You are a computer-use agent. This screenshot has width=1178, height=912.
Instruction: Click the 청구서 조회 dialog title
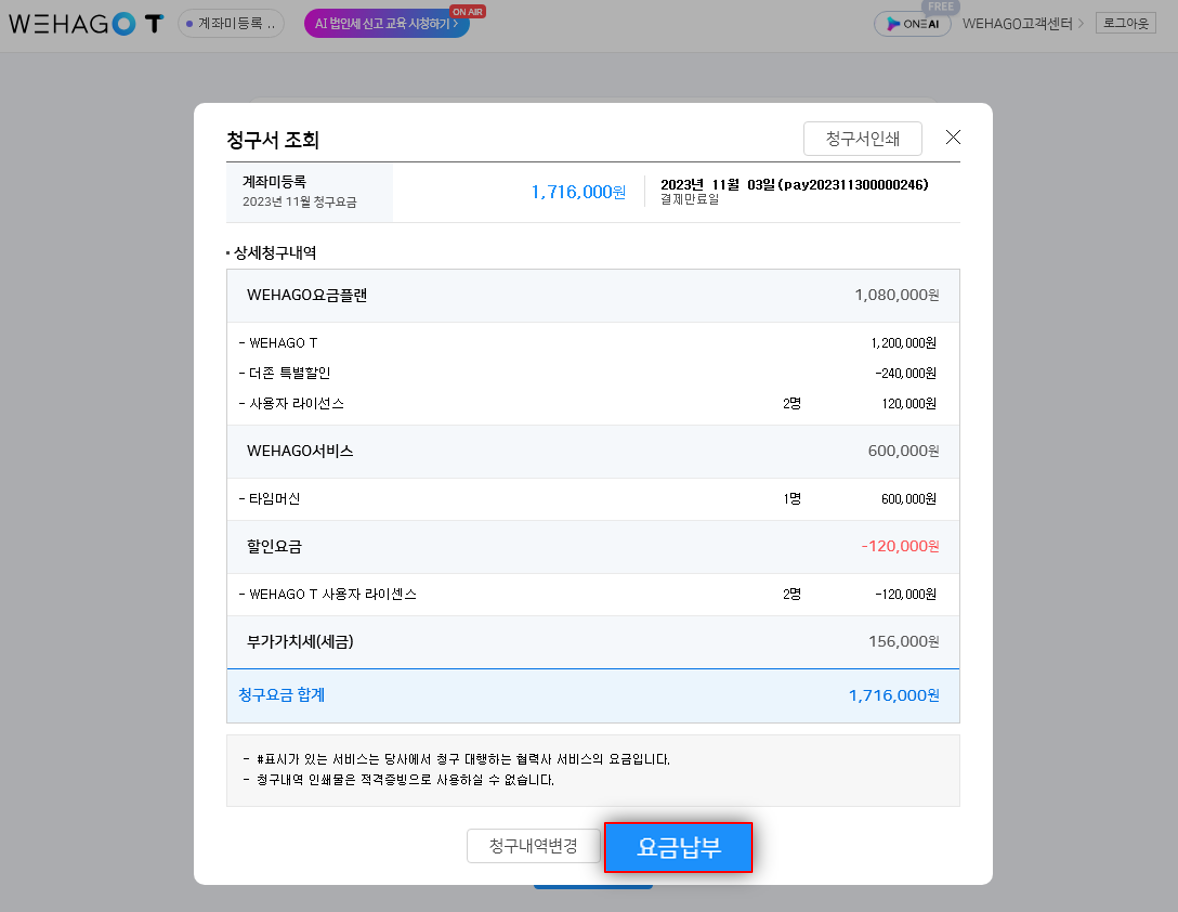[x=273, y=140]
